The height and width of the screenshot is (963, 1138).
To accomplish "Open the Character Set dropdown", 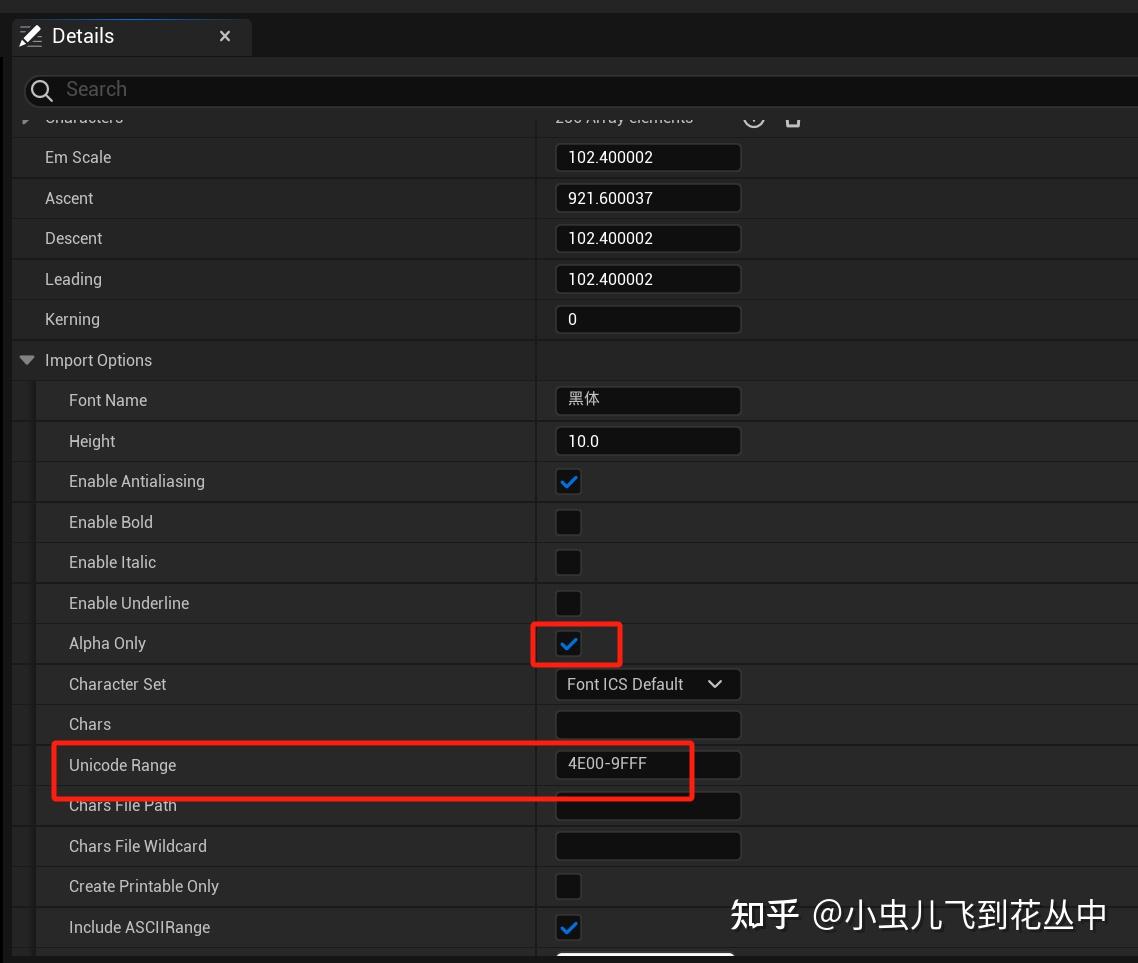I will [648, 684].
